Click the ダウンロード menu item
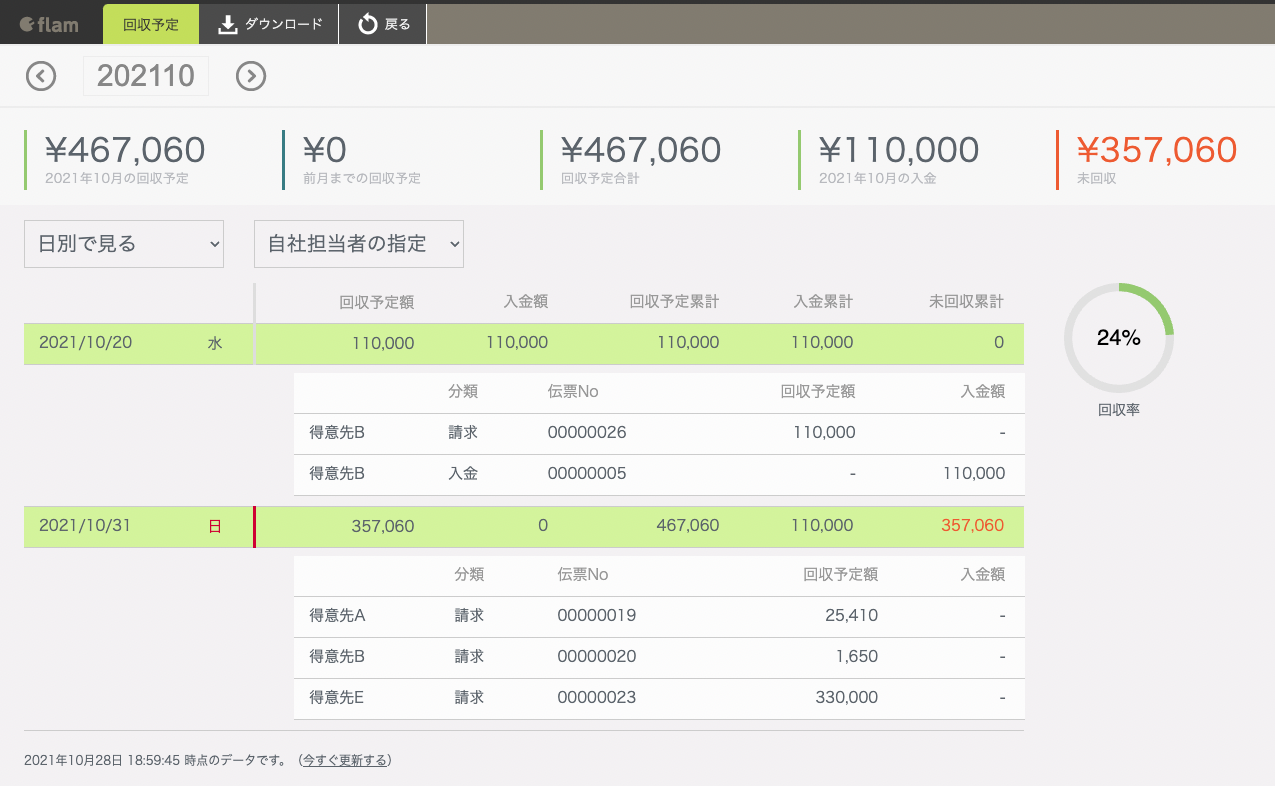This screenshot has width=1275, height=786. (x=283, y=24)
